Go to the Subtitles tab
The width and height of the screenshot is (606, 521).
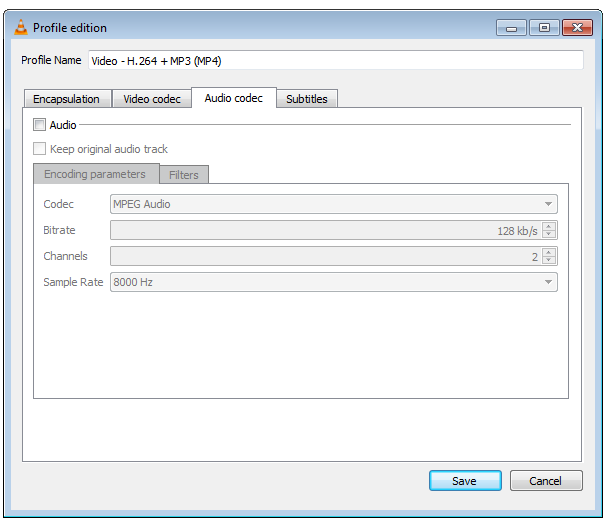click(x=307, y=99)
